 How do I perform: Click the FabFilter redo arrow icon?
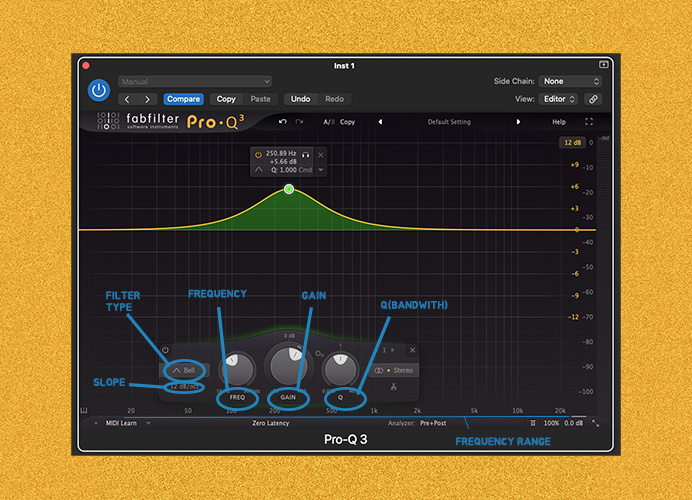(299, 122)
